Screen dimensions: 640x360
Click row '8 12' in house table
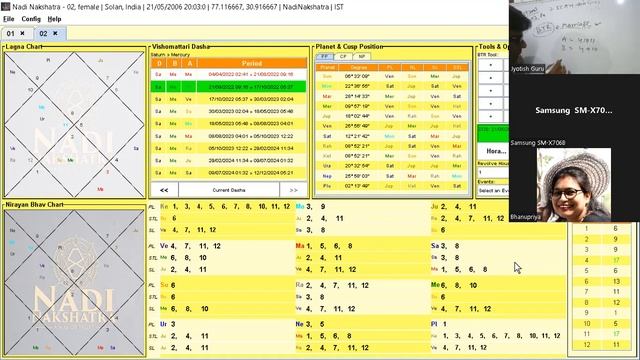pyautogui.click(x=601, y=302)
